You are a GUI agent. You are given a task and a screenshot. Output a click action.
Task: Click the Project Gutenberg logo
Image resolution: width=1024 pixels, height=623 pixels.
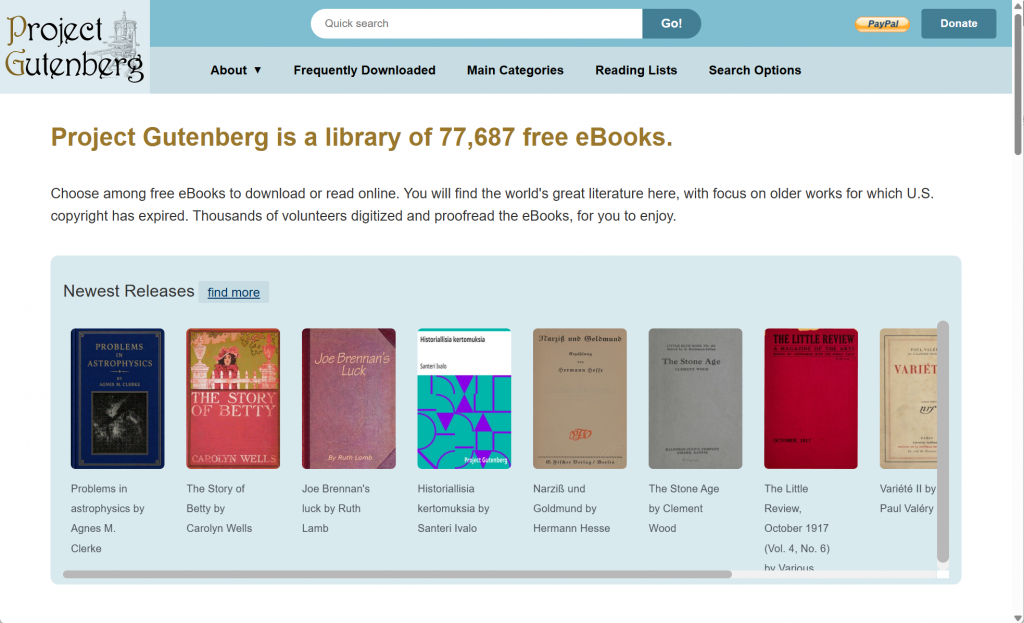pyautogui.click(x=74, y=47)
